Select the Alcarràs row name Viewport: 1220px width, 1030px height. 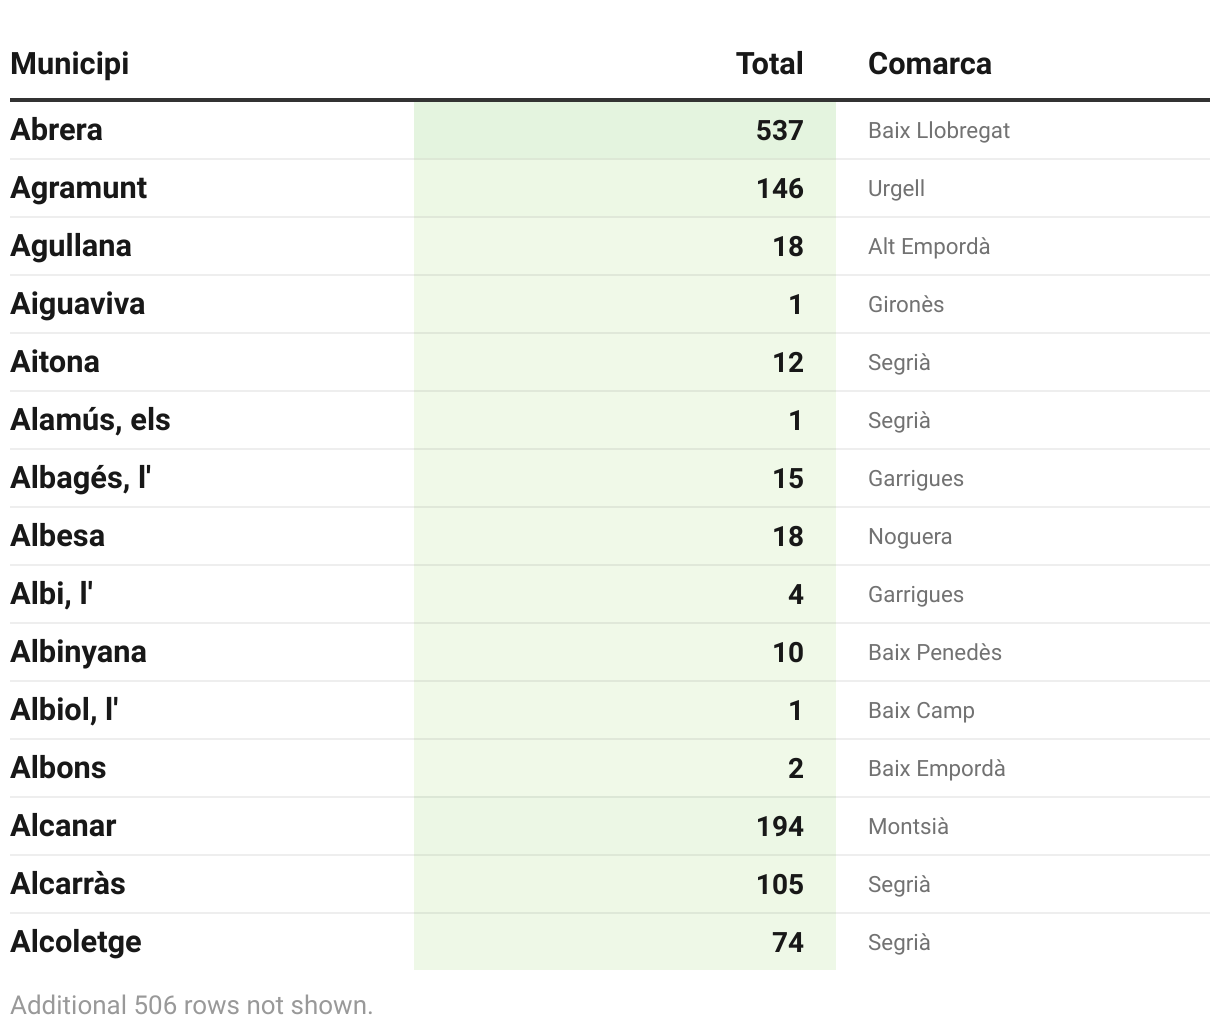68,884
